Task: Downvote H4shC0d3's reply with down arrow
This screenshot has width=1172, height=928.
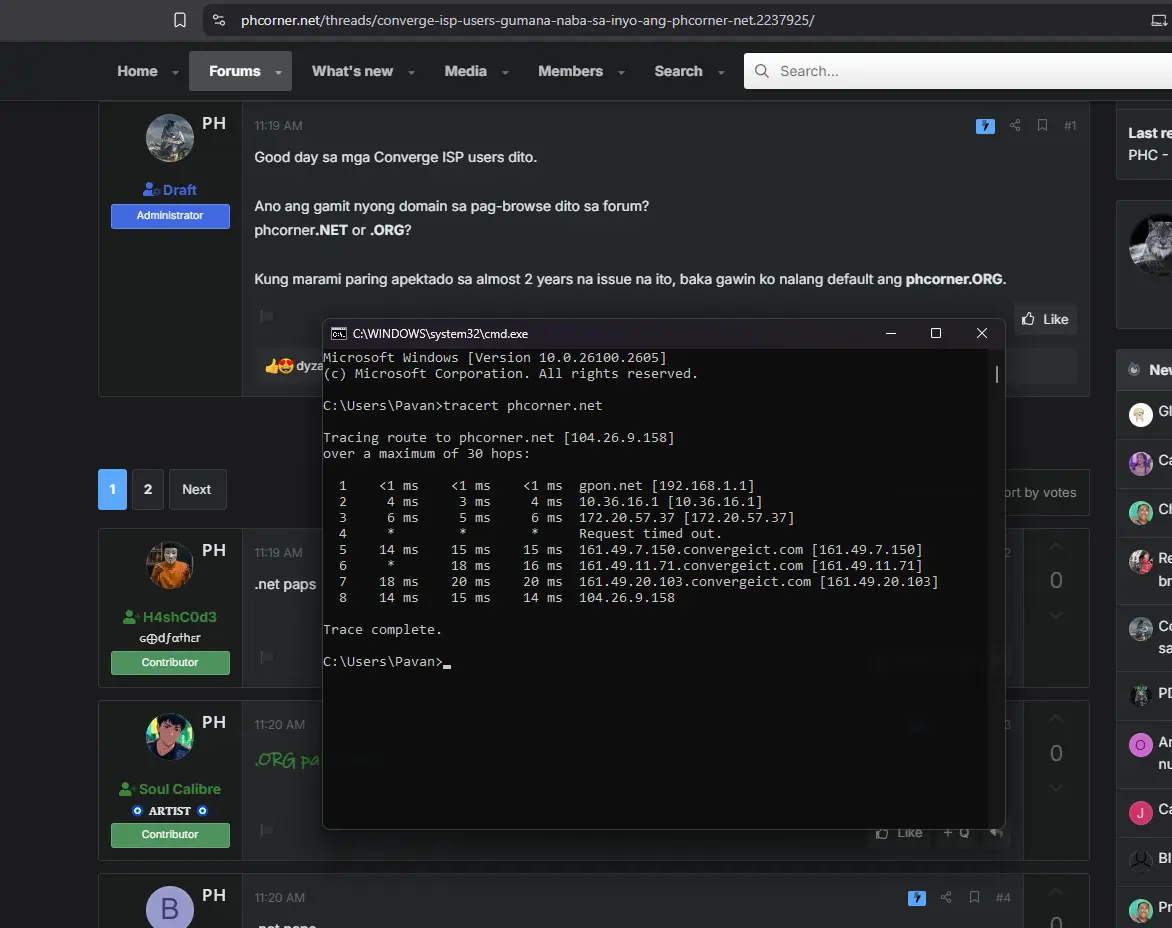Action: [x=1055, y=615]
